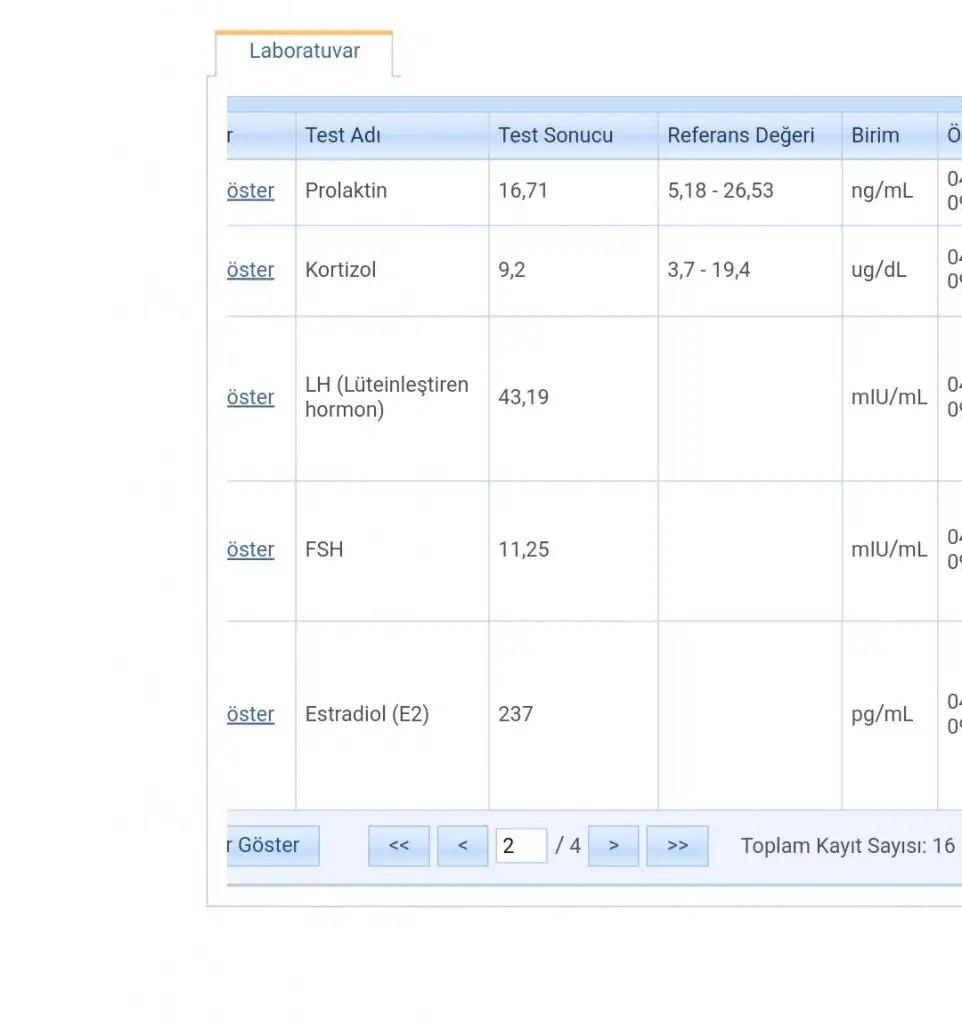Image resolution: width=962 pixels, height=1024 pixels.
Task: Click the Referans Değeri column header
Action: tap(740, 136)
